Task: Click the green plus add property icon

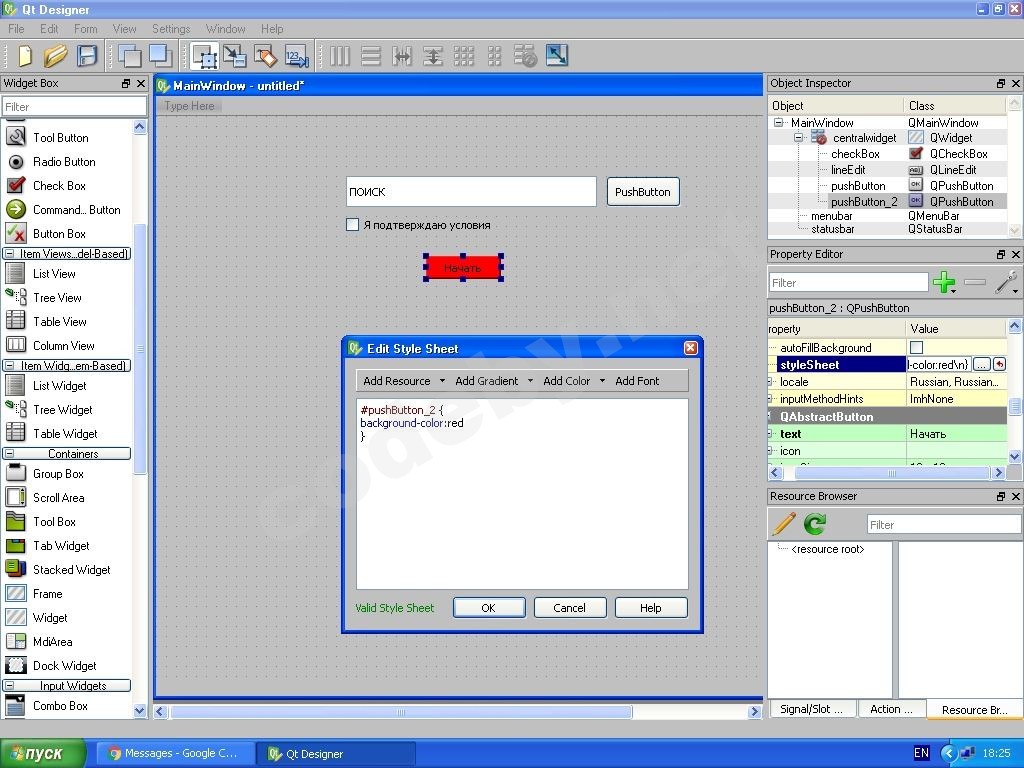Action: coord(943,283)
